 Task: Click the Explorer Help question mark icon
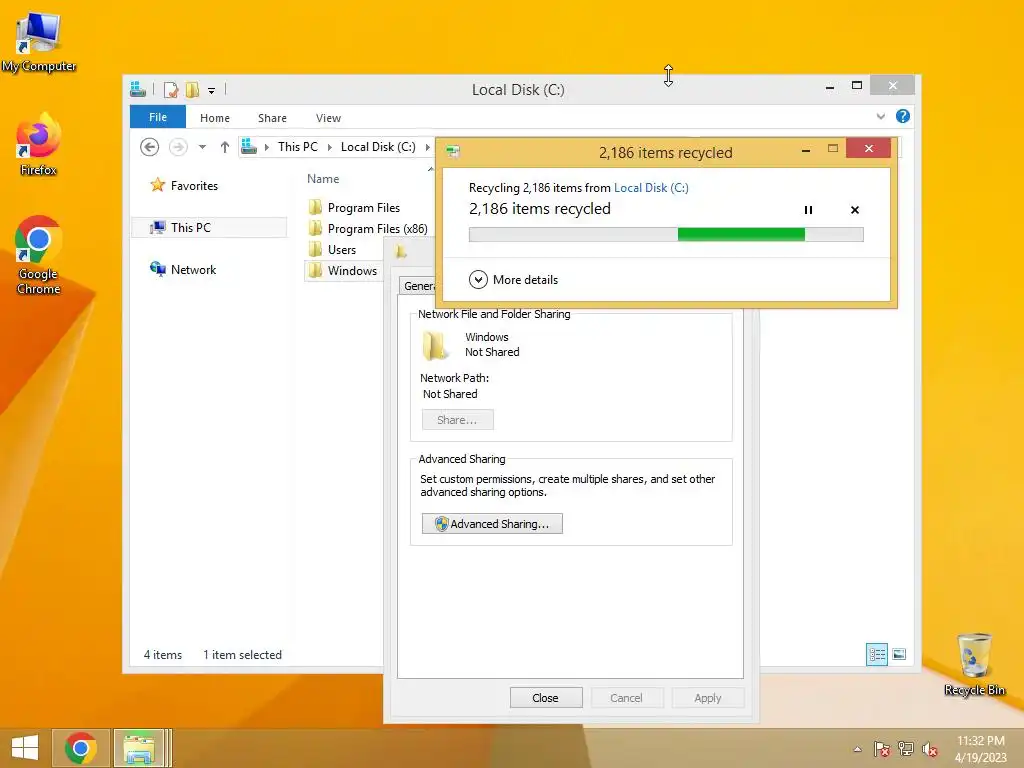[903, 116]
